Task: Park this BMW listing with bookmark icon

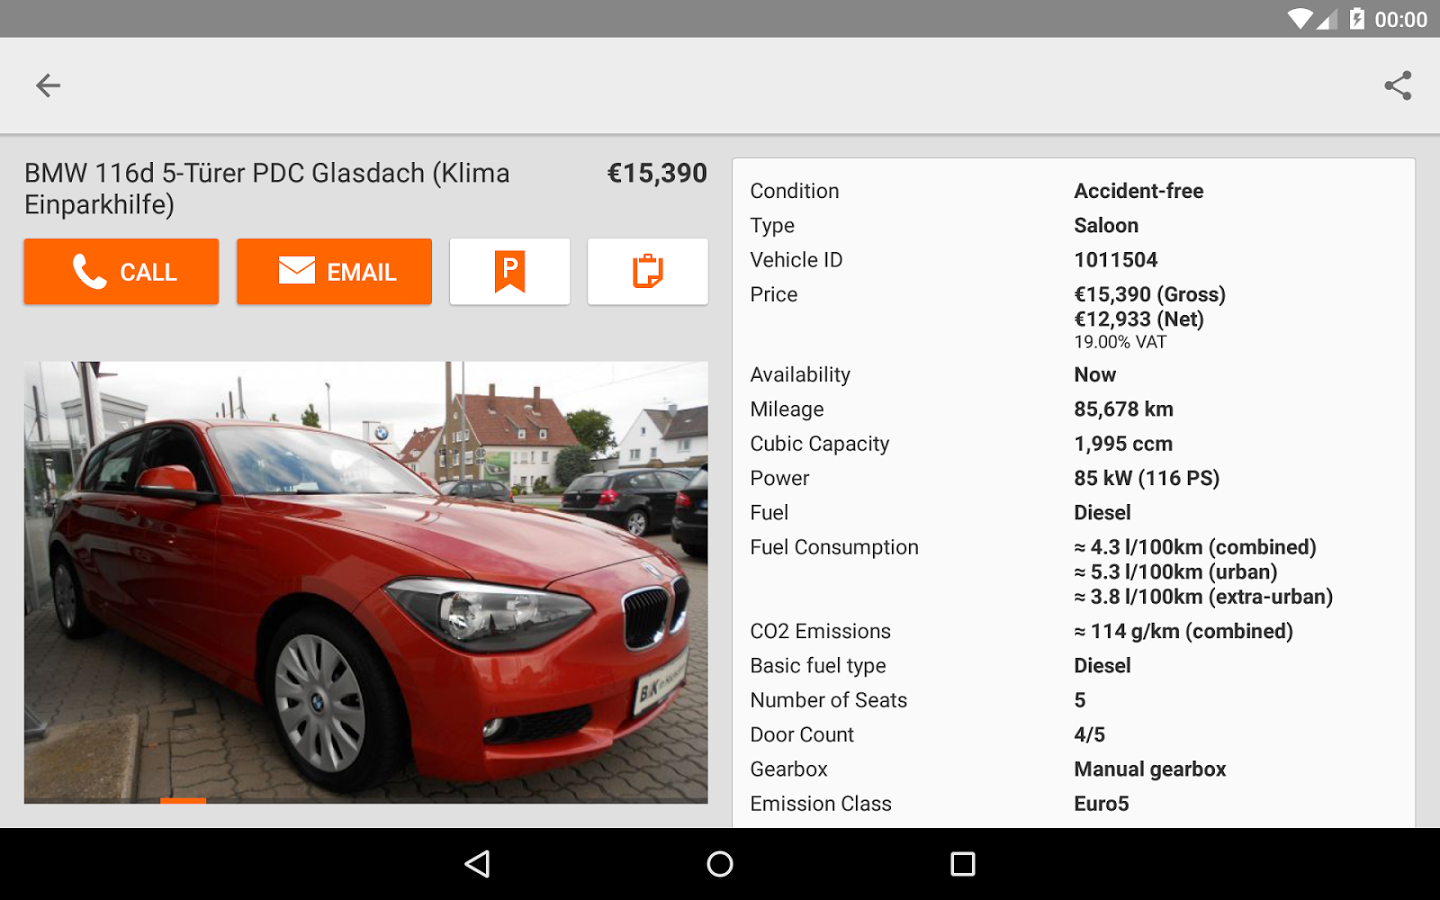Action: coord(510,271)
